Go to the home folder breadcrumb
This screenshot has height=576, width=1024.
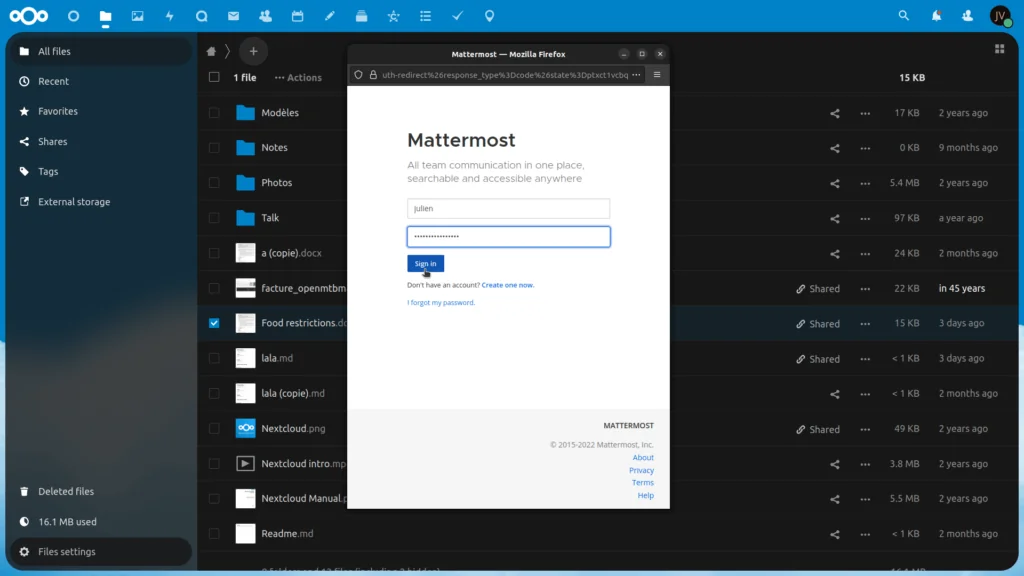click(x=211, y=51)
